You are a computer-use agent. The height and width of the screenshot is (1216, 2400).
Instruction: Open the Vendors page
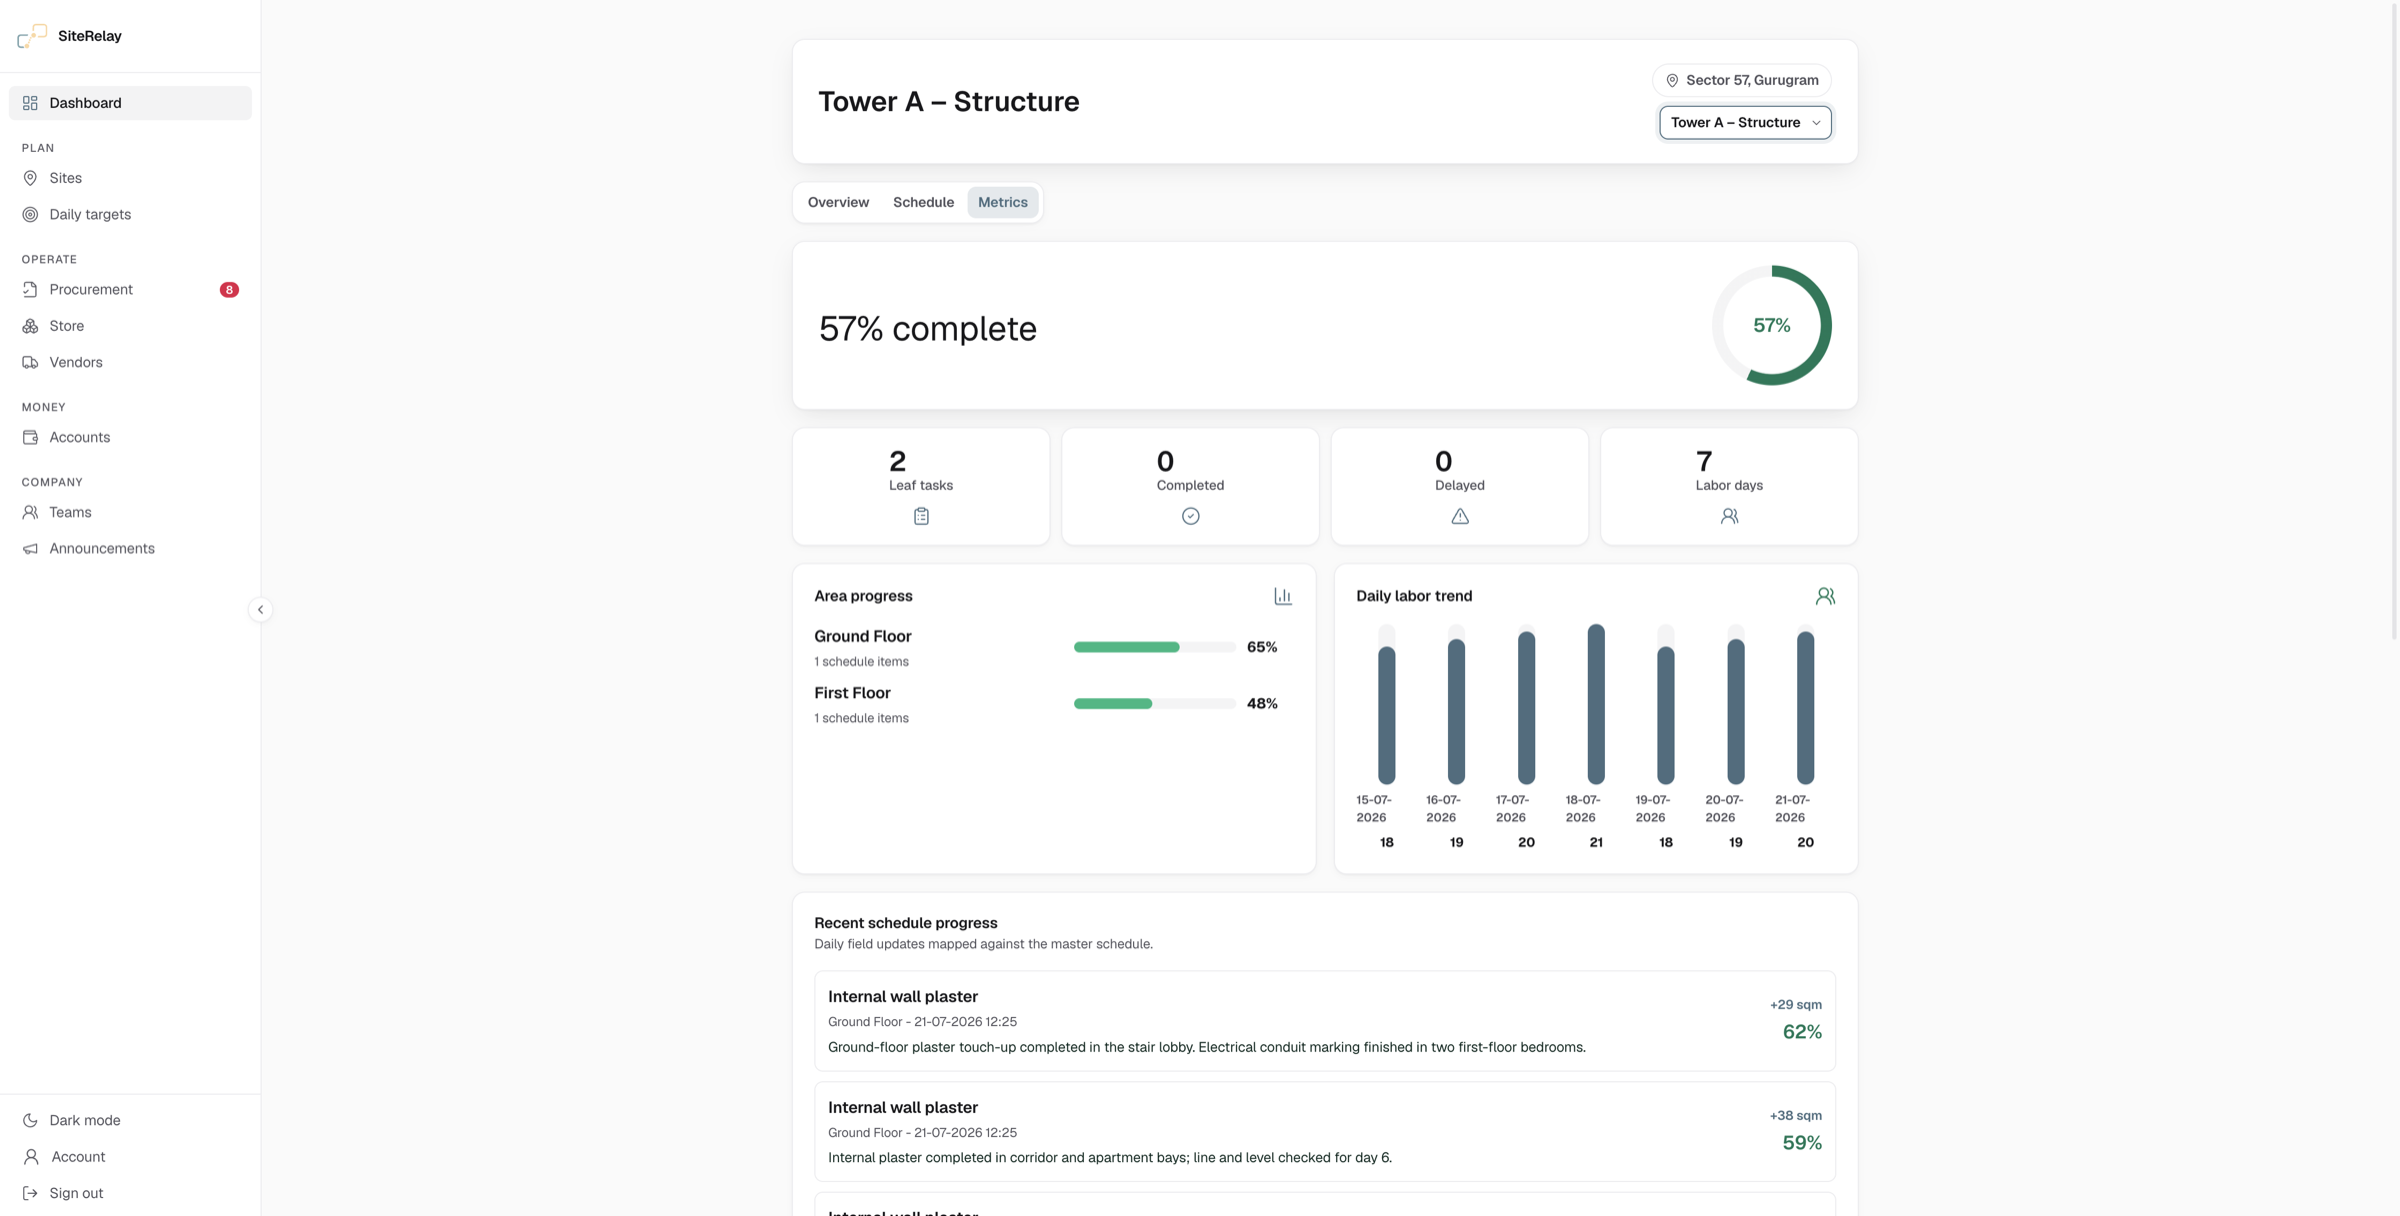coord(130,362)
